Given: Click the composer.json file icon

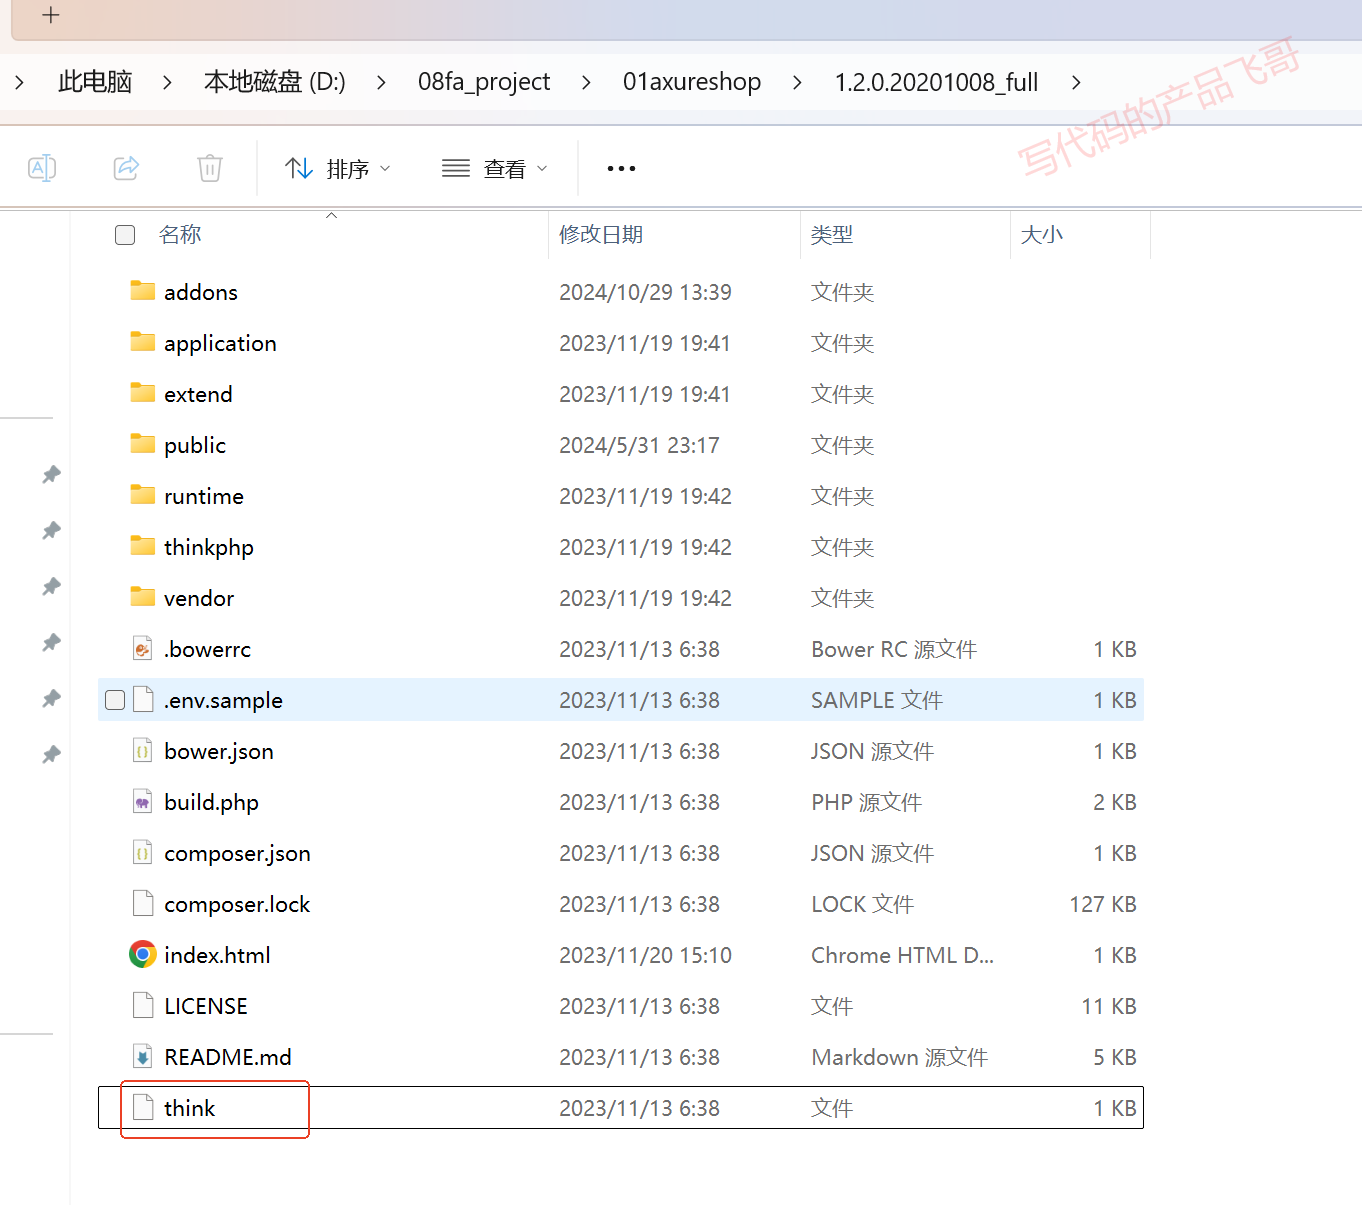Looking at the screenshot, I should tap(143, 853).
